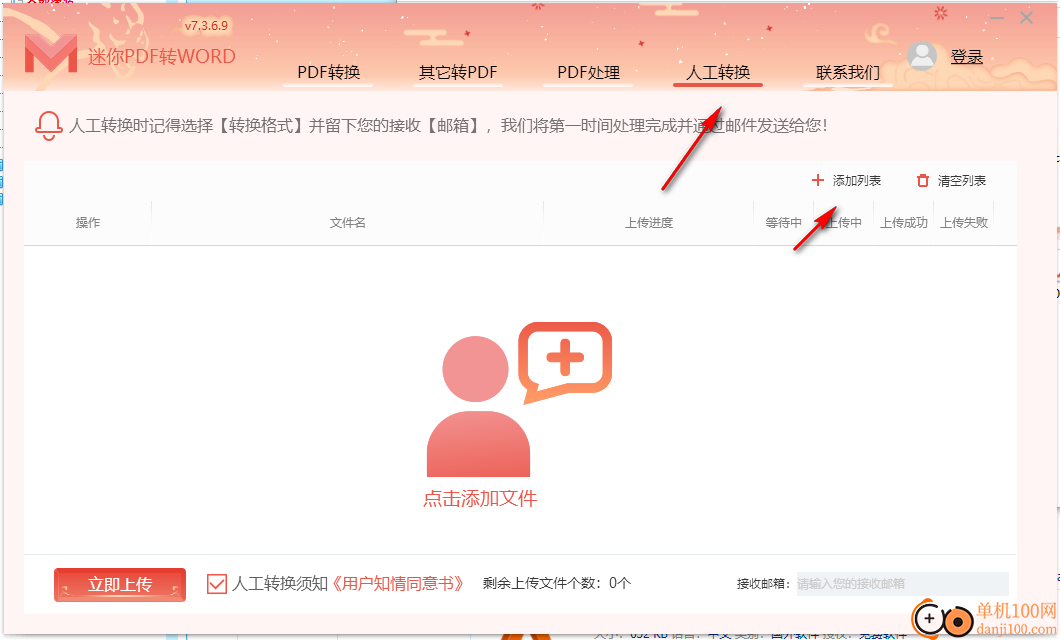
Task: Open the PDF处理 tab
Action: (588, 72)
